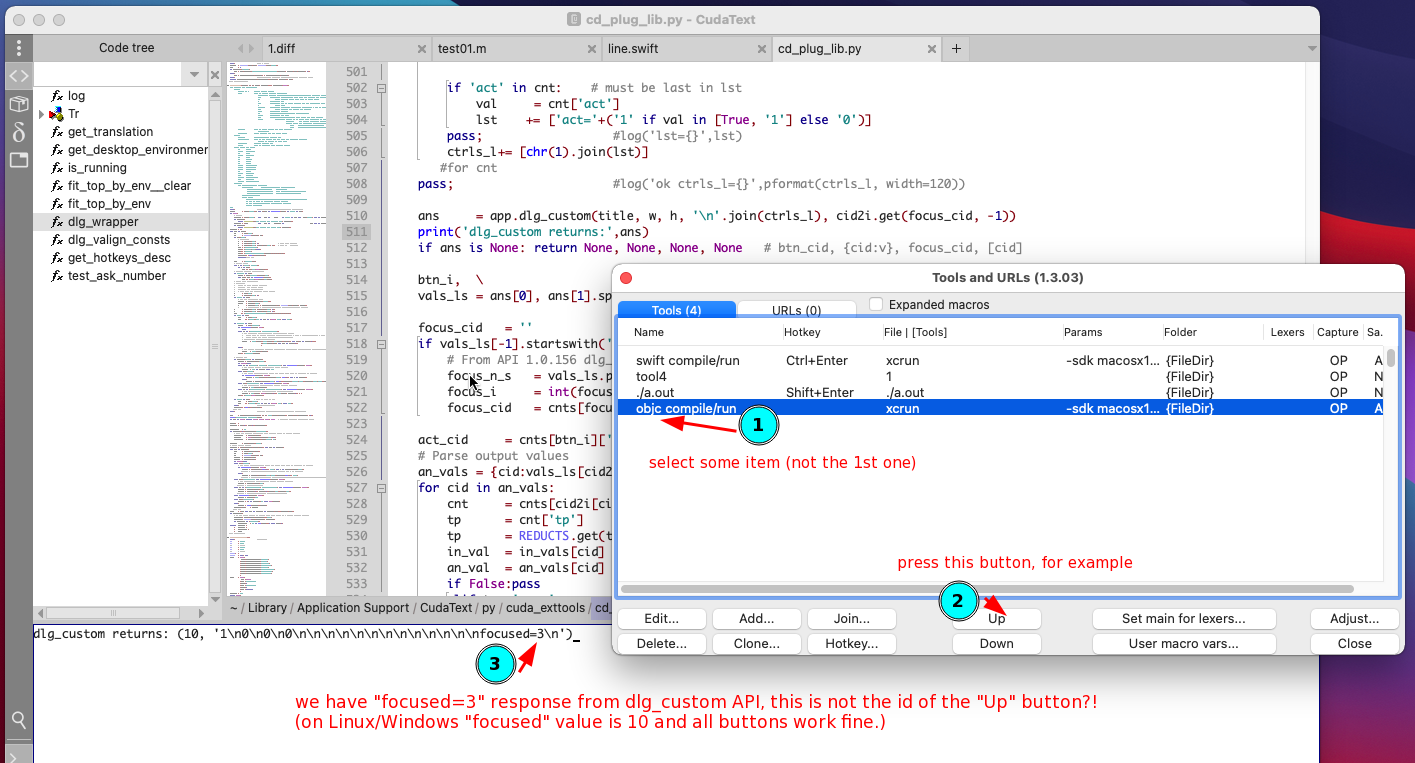This screenshot has width=1415, height=763.
Task: Open User macro vars... button
Action: click(x=1184, y=644)
